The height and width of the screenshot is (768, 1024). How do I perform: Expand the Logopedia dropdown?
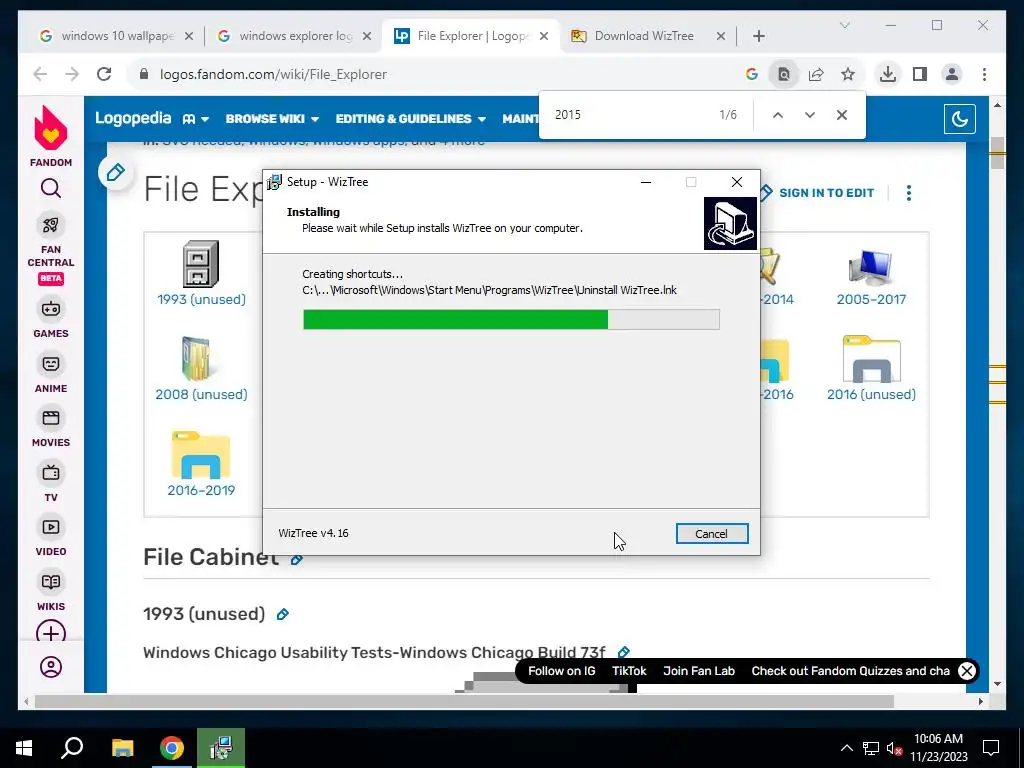(x=196, y=119)
